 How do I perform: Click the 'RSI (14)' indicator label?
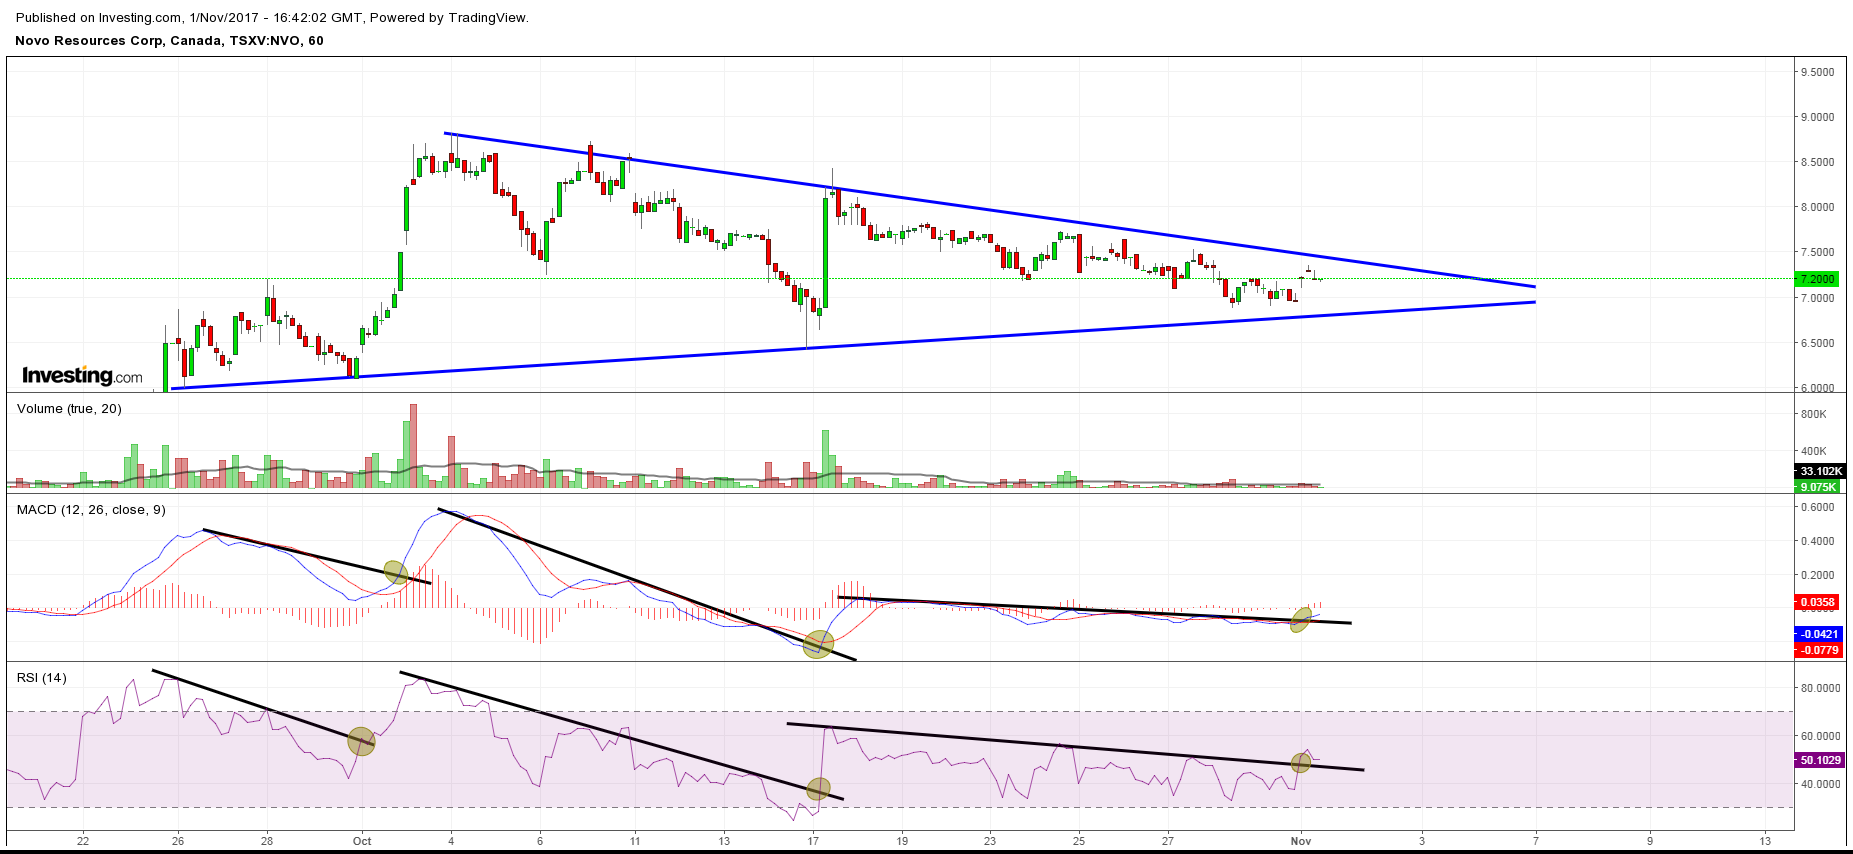(42, 678)
